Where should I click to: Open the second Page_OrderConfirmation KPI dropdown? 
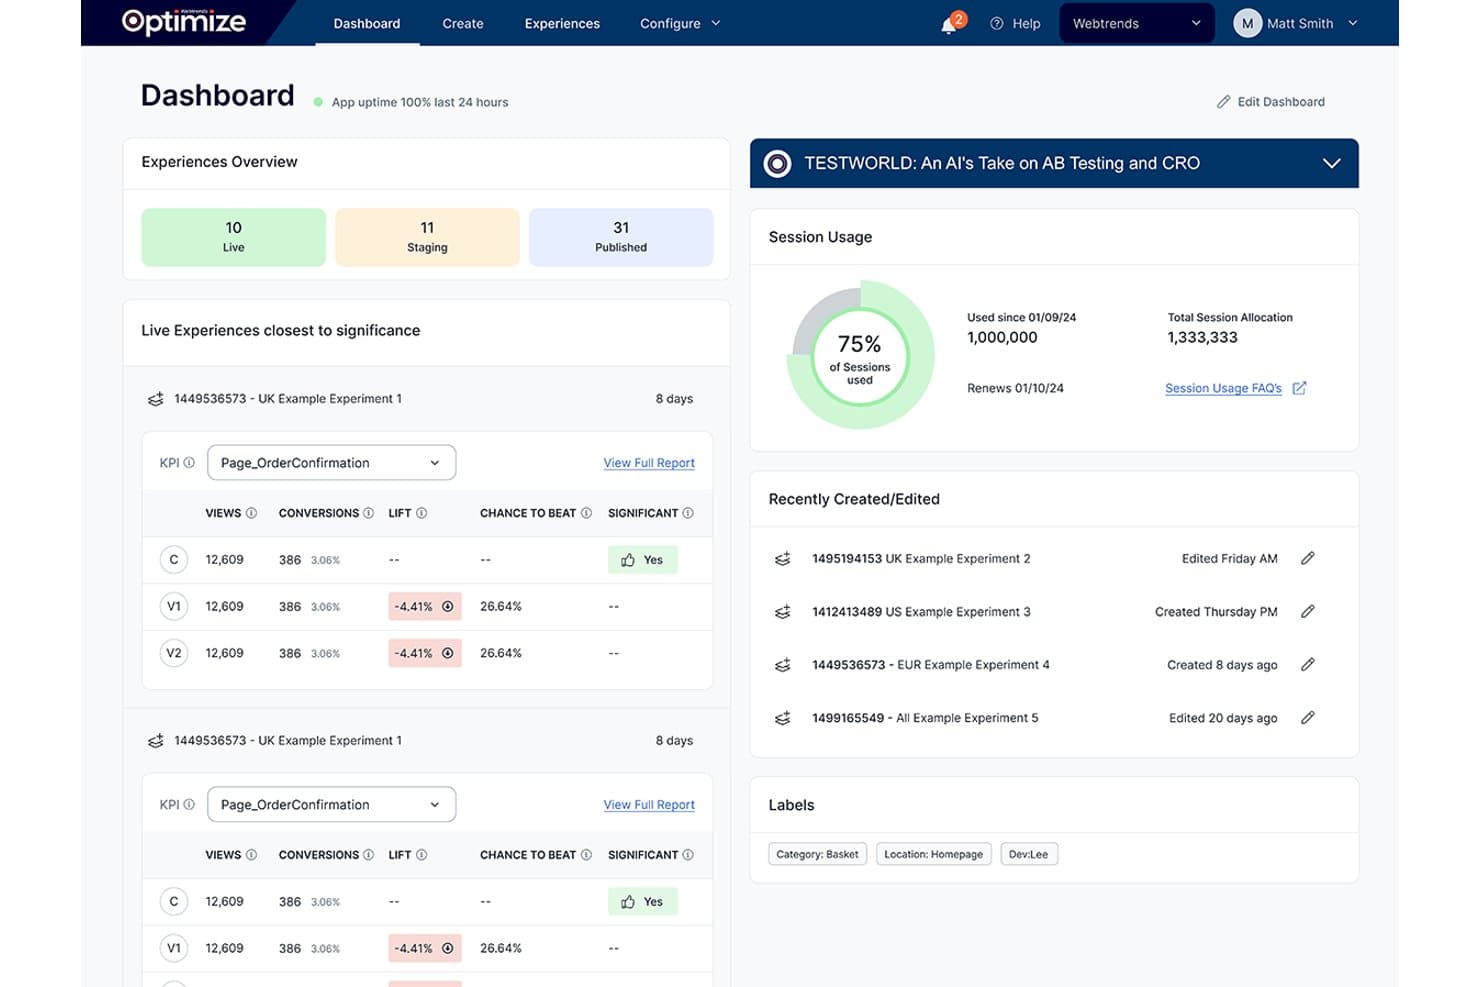(331, 804)
